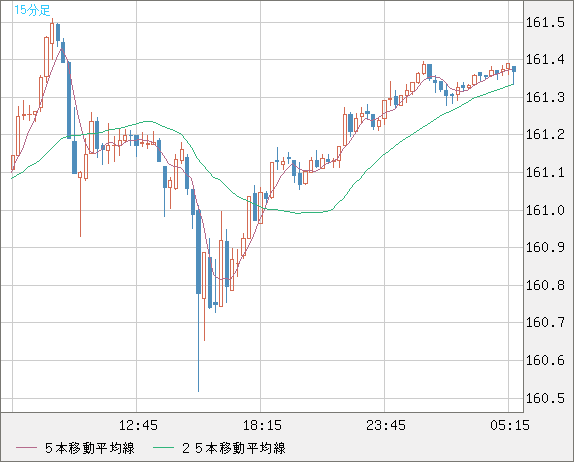Screen dimensions: 574x462
Task: Click the 161.0 price axis label
Action: click(x=545, y=210)
